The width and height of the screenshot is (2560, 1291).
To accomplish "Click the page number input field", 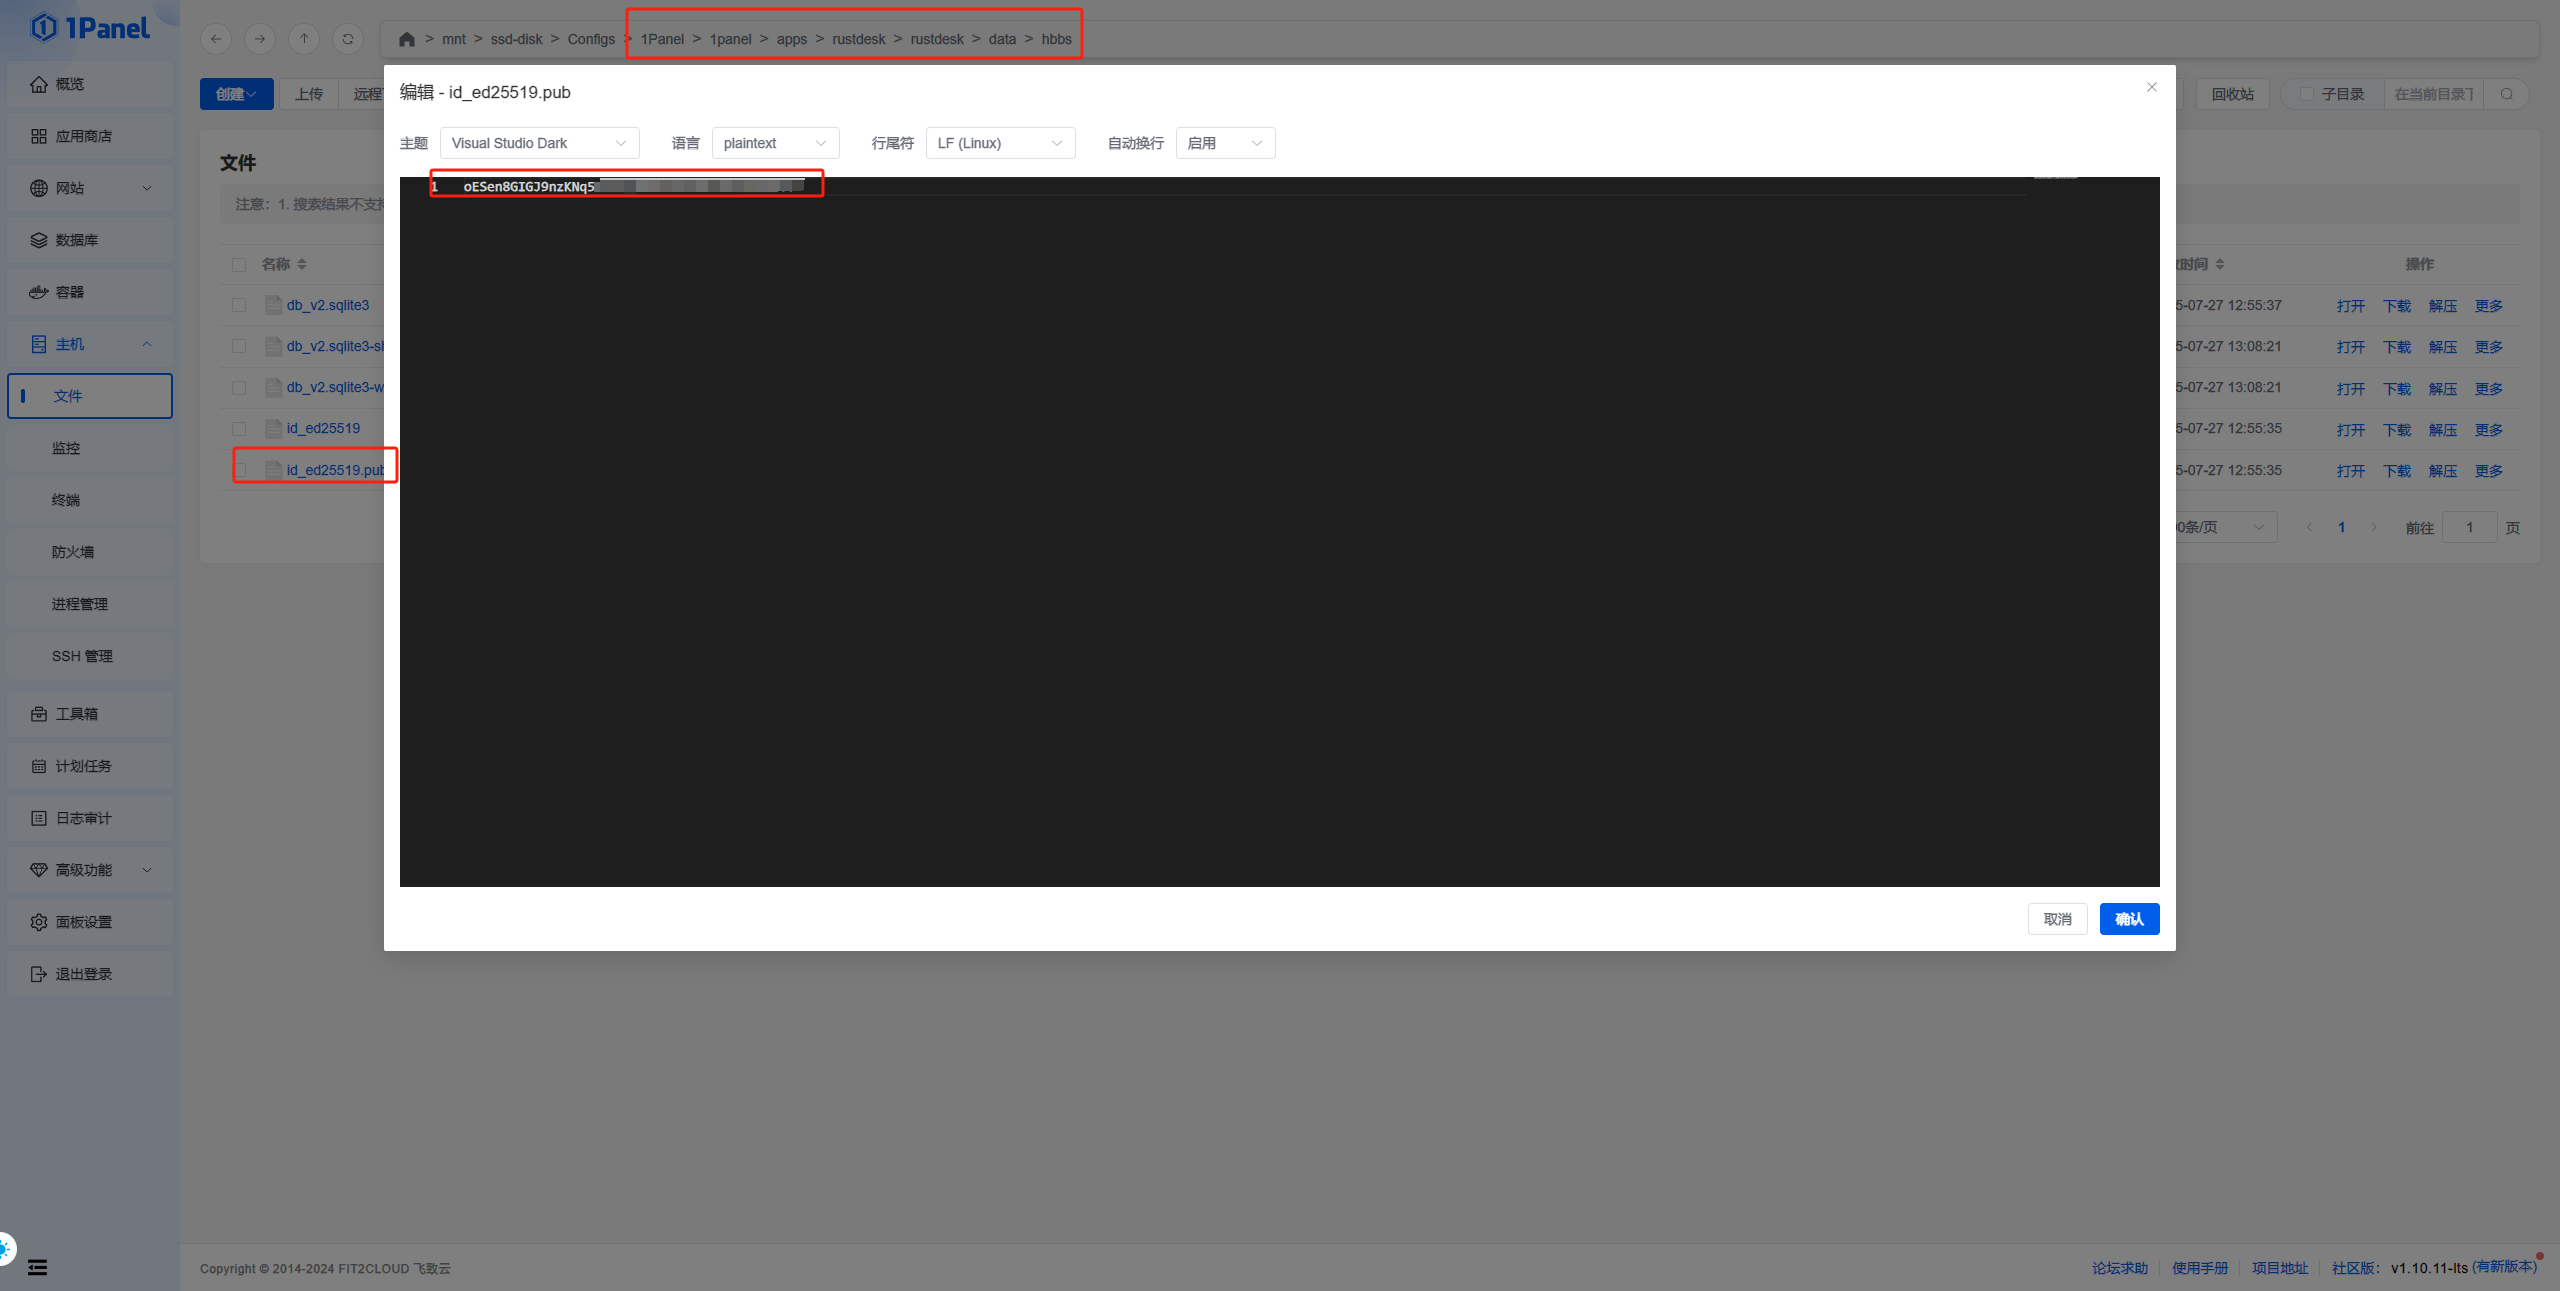I will pyautogui.click(x=2469, y=527).
